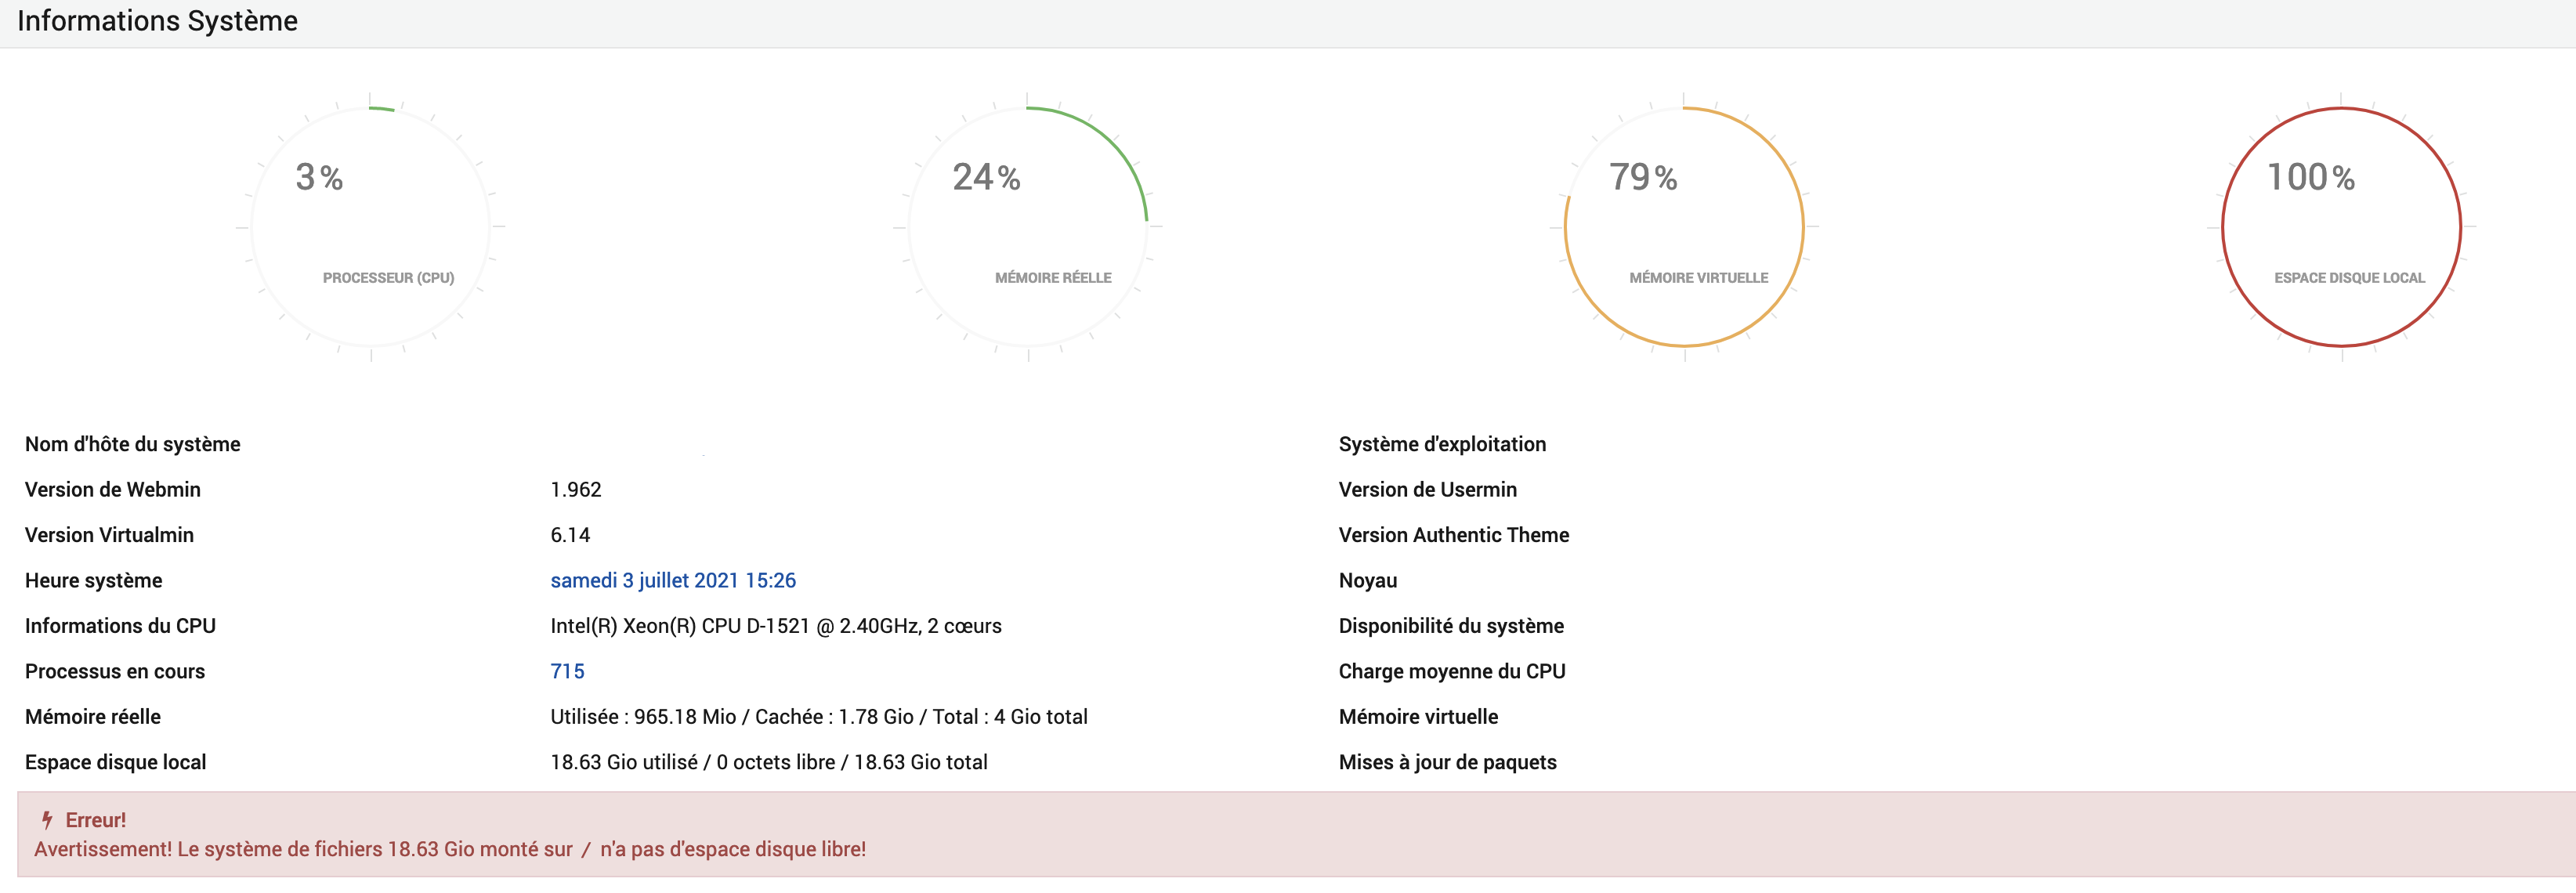Screen dimensions: 2576x893
Task: Click the no free disk space warning message
Action: pyautogui.click(x=450, y=849)
